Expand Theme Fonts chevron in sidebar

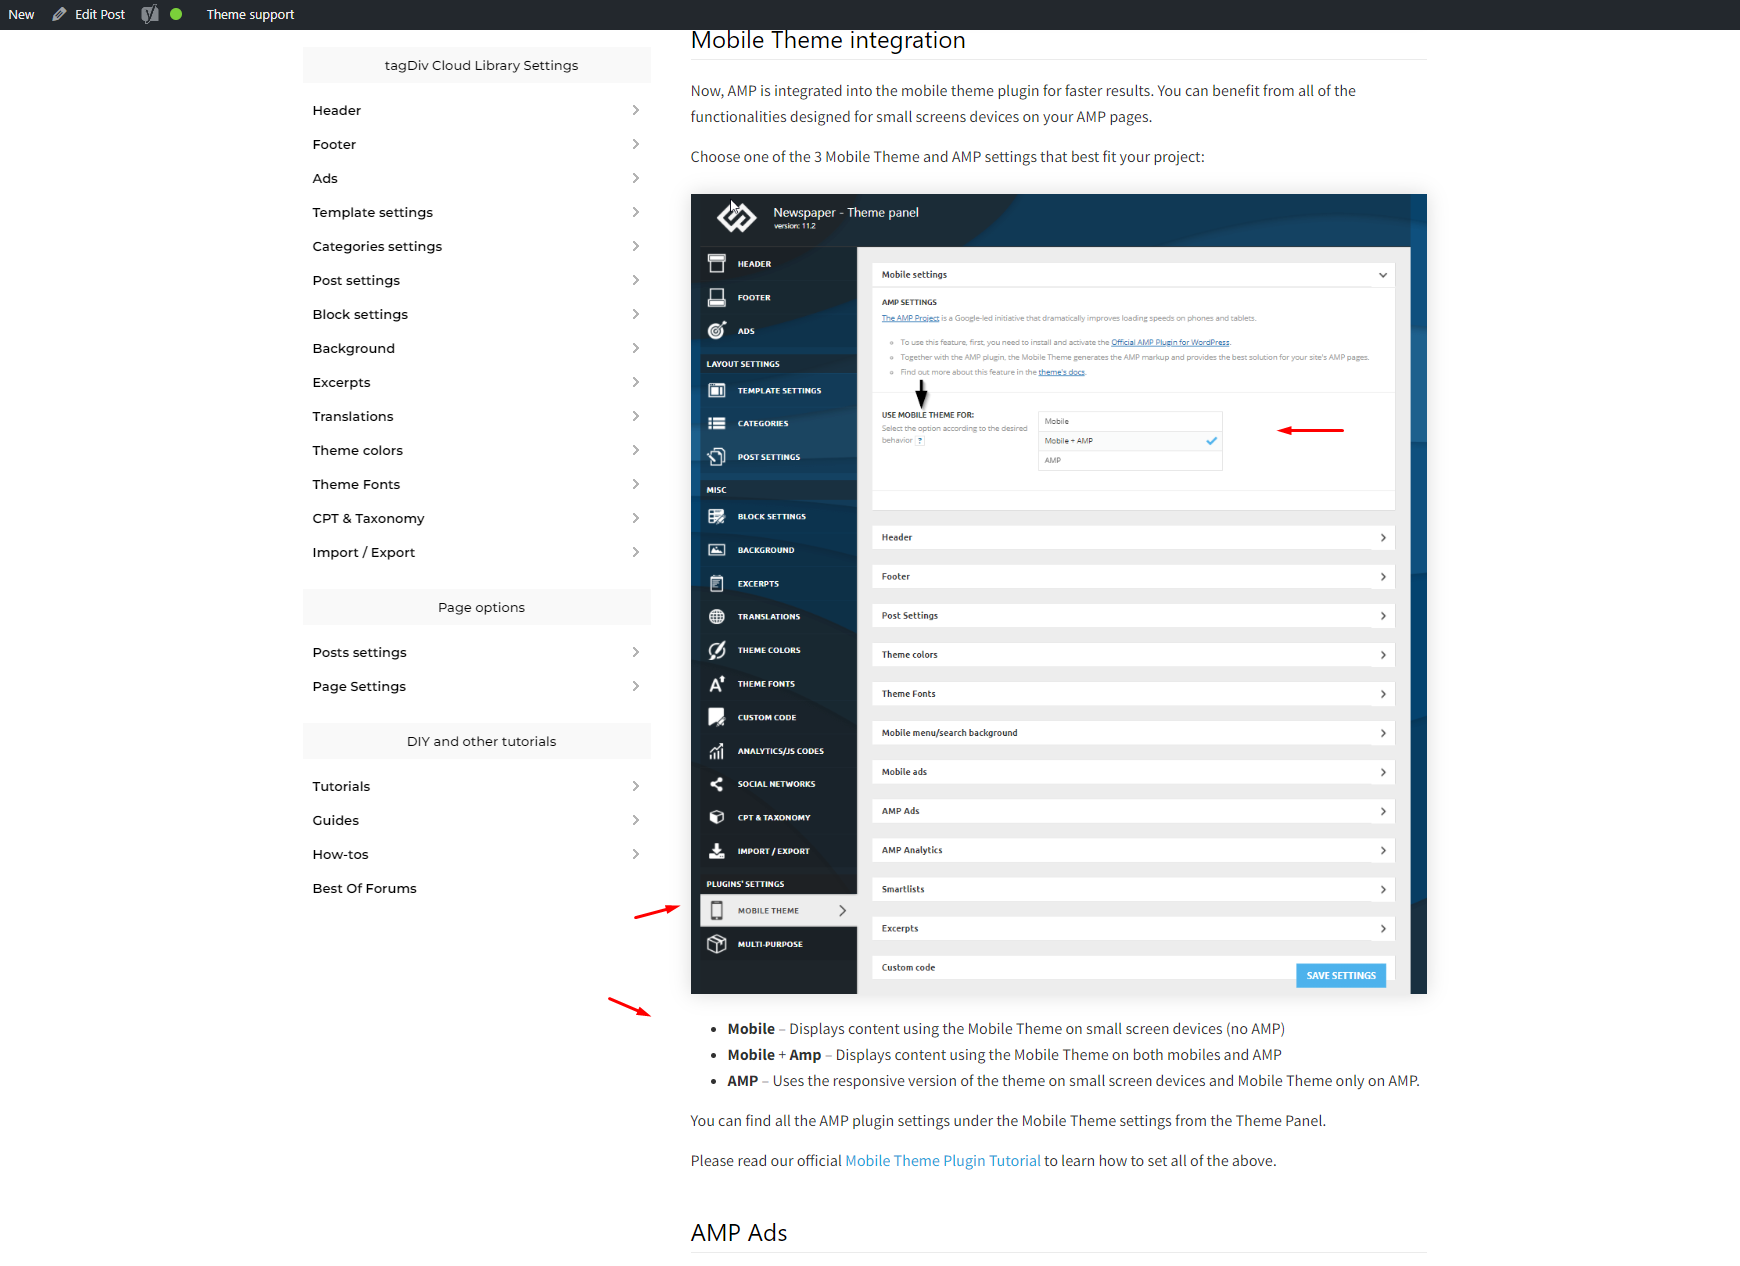[x=636, y=484]
